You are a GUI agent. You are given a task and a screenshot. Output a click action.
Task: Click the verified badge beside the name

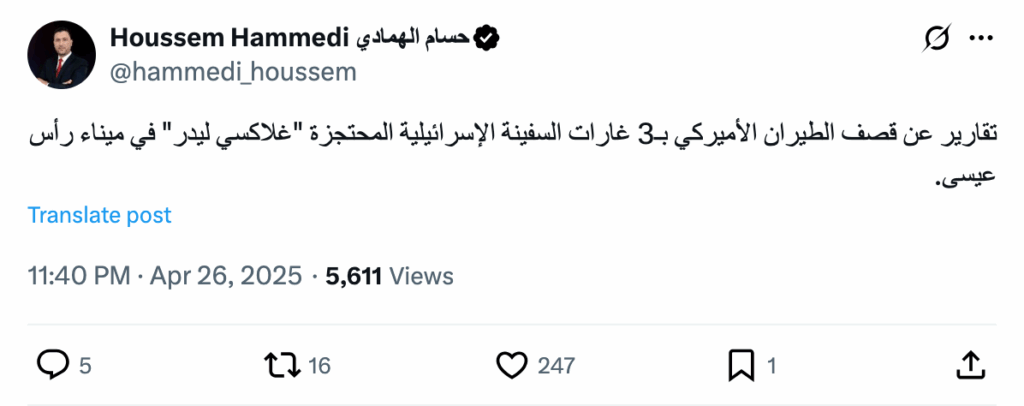(x=486, y=38)
